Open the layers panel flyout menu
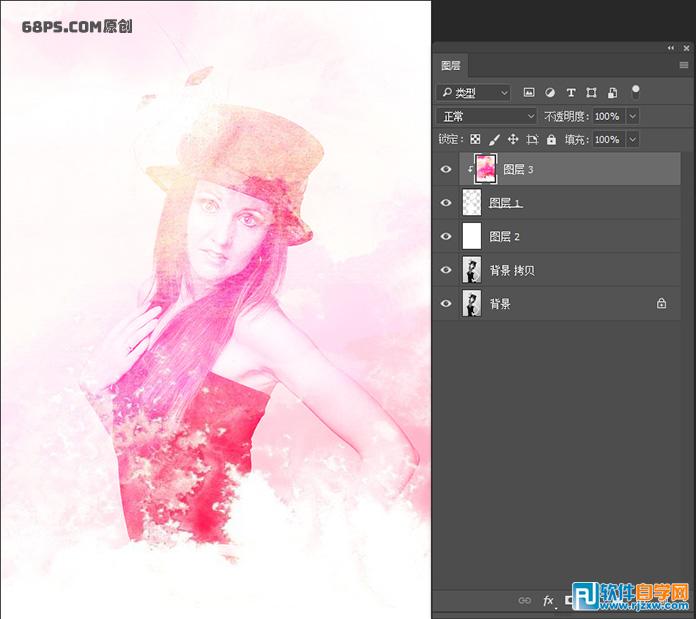The height and width of the screenshot is (619, 696). coord(684,65)
